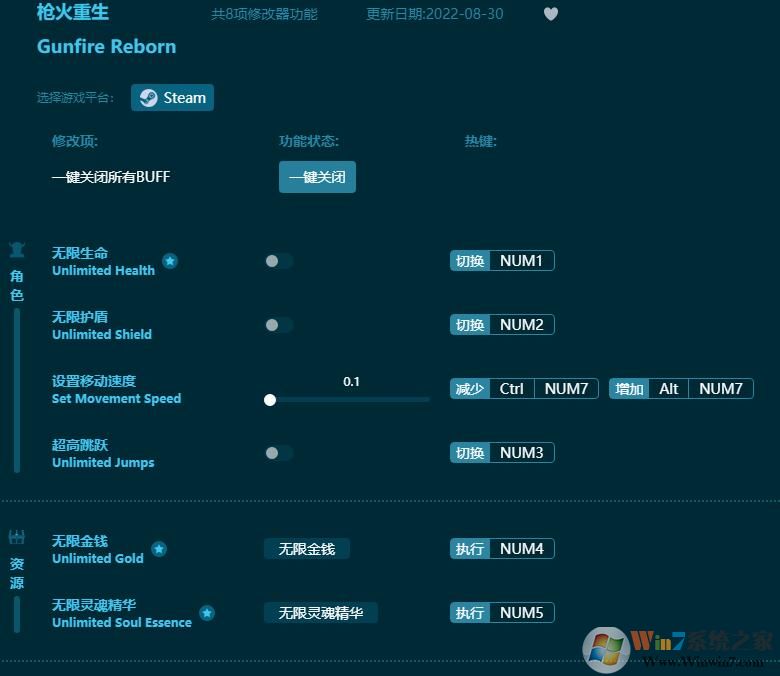Click the Set Movement Speed label
Screen dimensions: 780x676
click(x=116, y=398)
